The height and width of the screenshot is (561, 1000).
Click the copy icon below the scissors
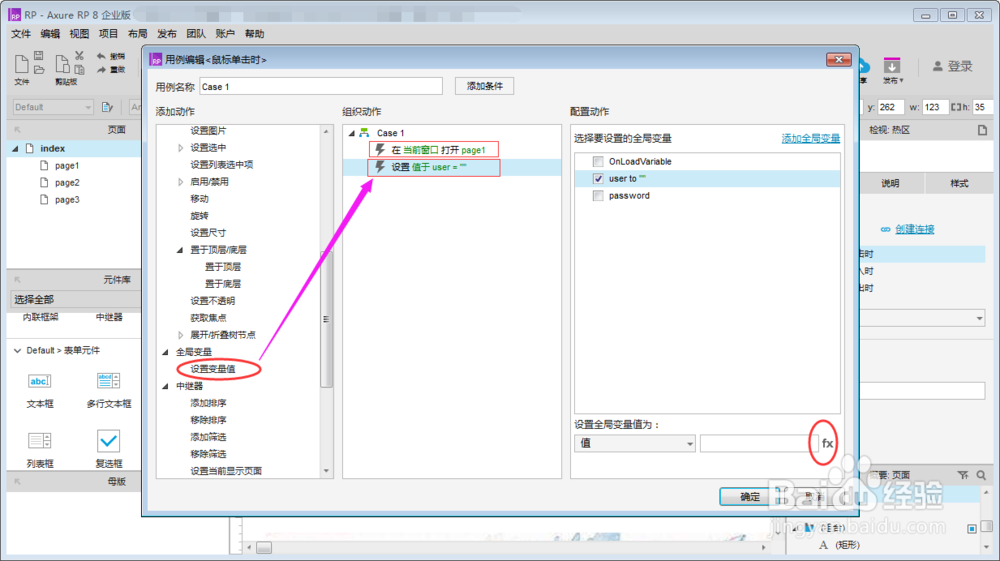pos(79,69)
